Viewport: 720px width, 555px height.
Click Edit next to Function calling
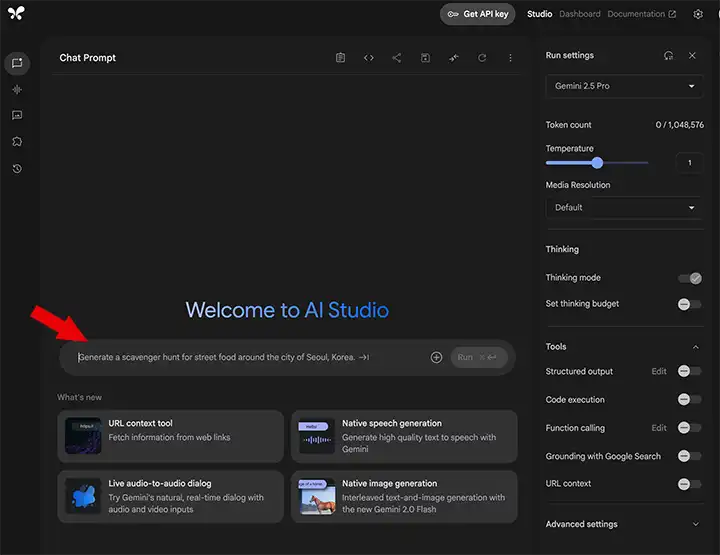coord(658,428)
